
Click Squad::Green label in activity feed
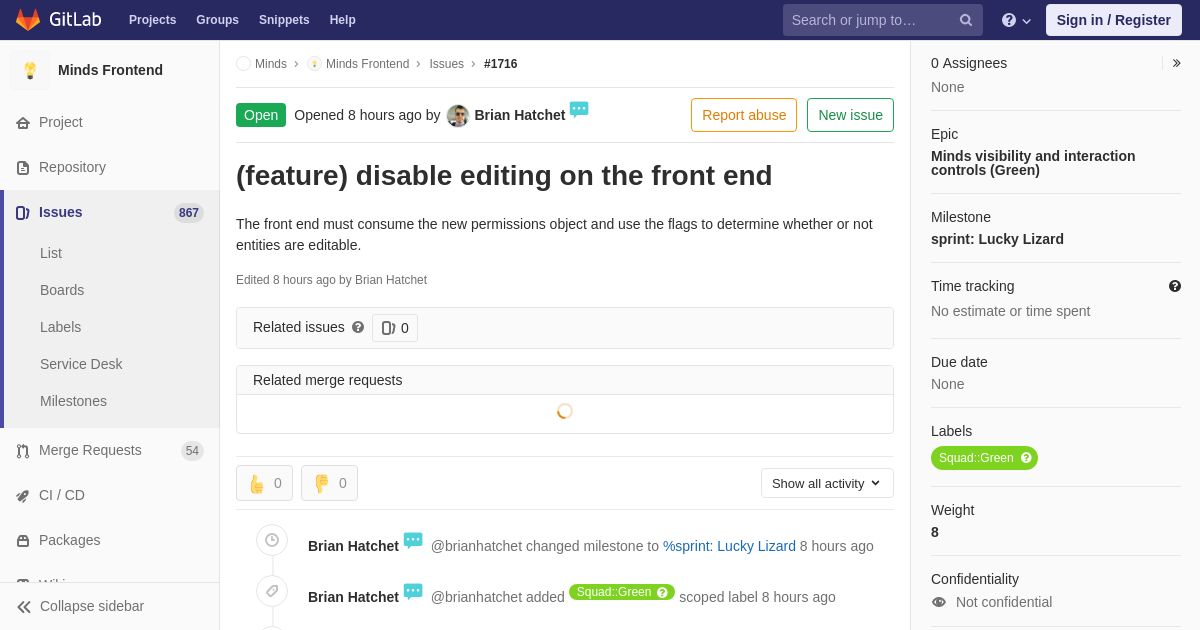pyautogui.click(x=622, y=592)
